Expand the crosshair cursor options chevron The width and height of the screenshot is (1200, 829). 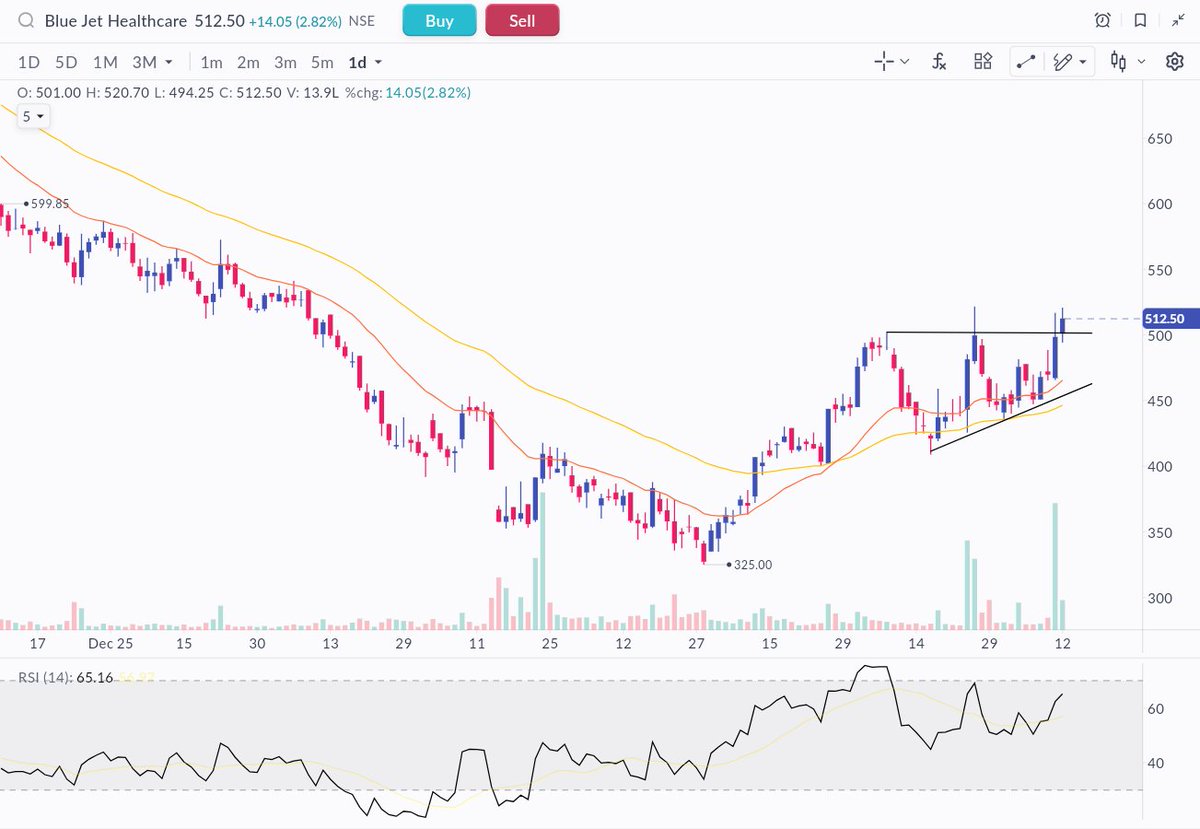click(905, 62)
